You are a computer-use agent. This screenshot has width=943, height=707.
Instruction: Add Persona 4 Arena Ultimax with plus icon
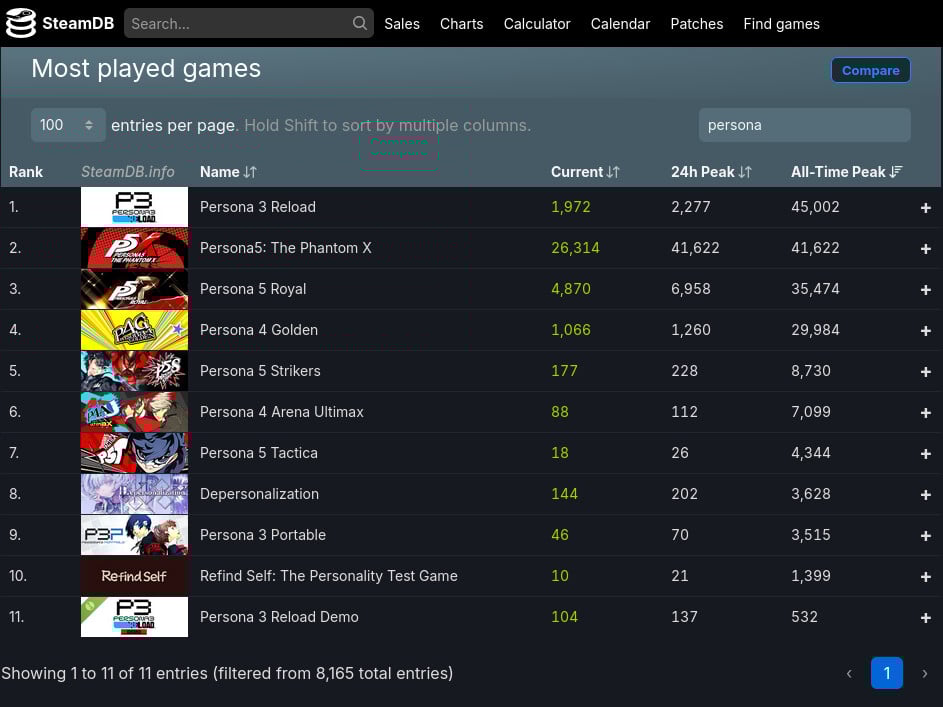point(926,412)
